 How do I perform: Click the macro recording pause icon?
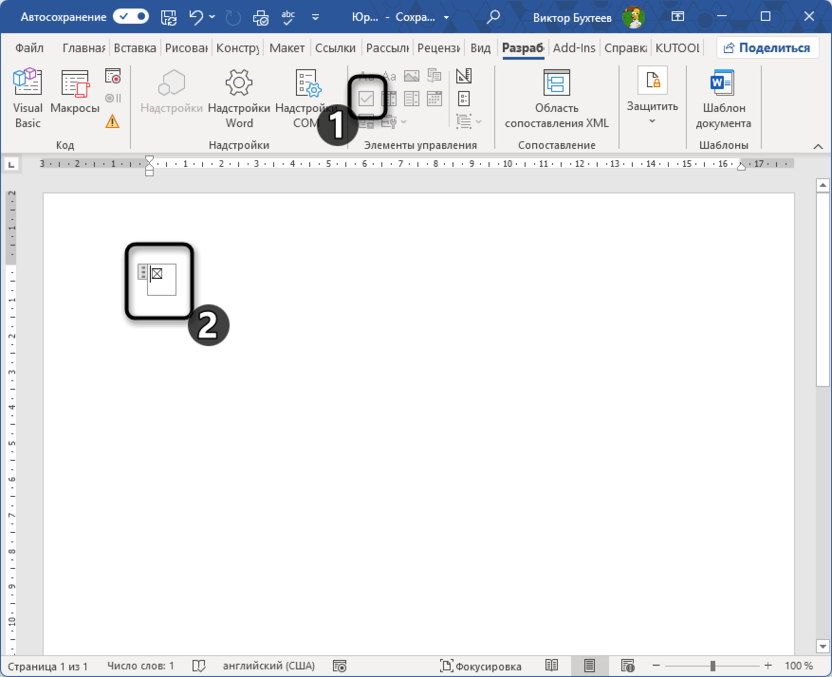[113, 98]
